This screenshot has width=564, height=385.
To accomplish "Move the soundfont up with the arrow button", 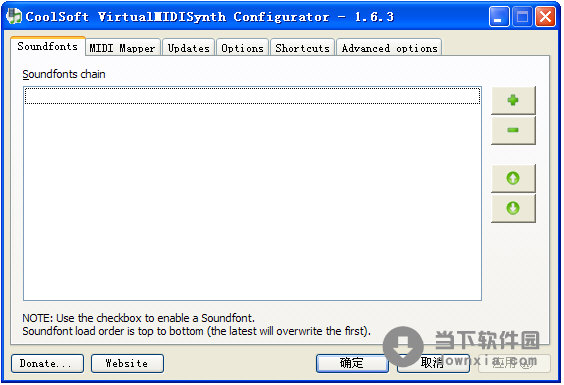I will [x=513, y=178].
